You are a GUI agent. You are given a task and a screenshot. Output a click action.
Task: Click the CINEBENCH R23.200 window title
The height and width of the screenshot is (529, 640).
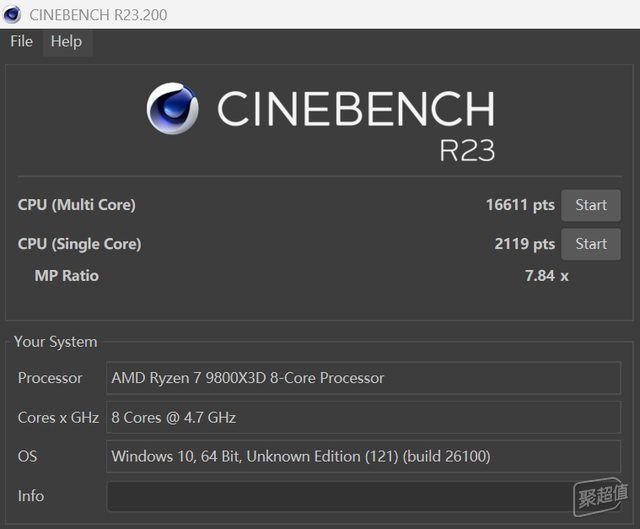(98, 15)
